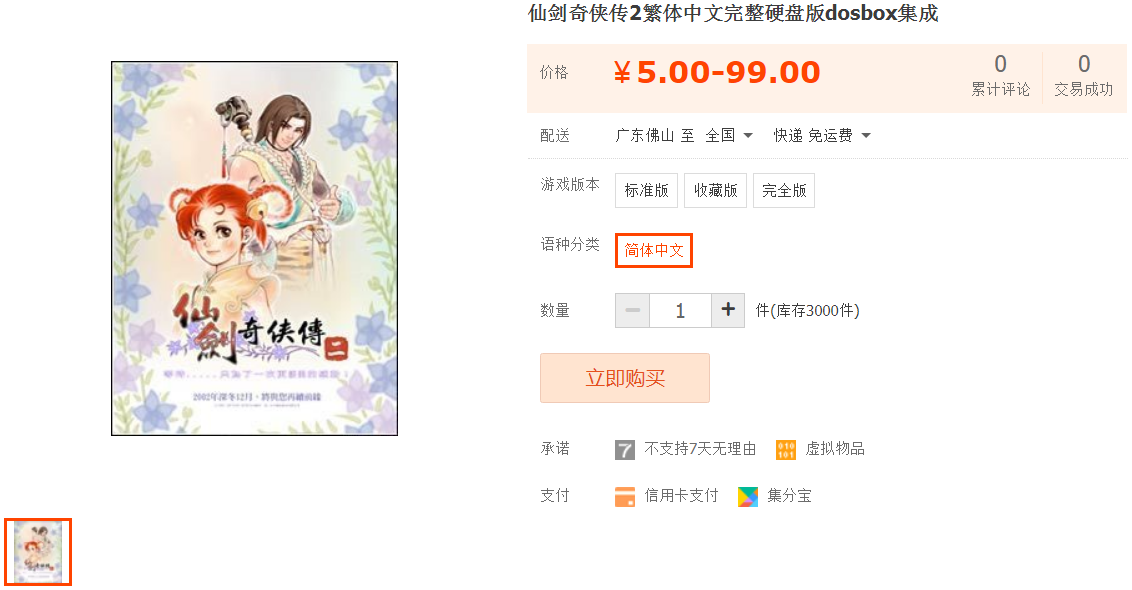Click the credit card payment icon
The height and width of the screenshot is (590, 1132).
[x=624, y=497]
